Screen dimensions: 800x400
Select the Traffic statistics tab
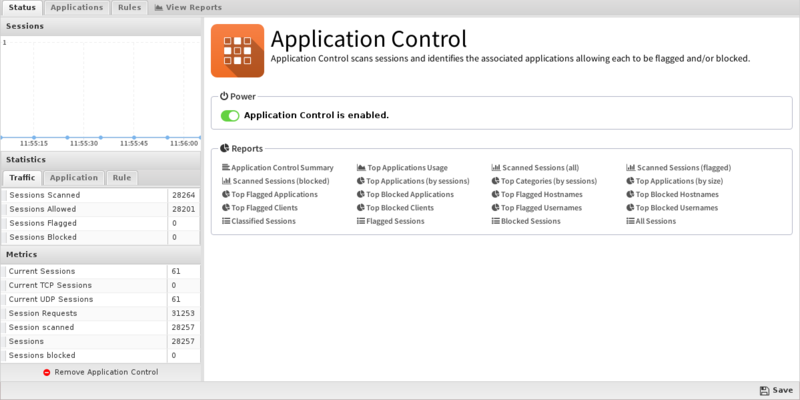pyautogui.click(x=22, y=178)
